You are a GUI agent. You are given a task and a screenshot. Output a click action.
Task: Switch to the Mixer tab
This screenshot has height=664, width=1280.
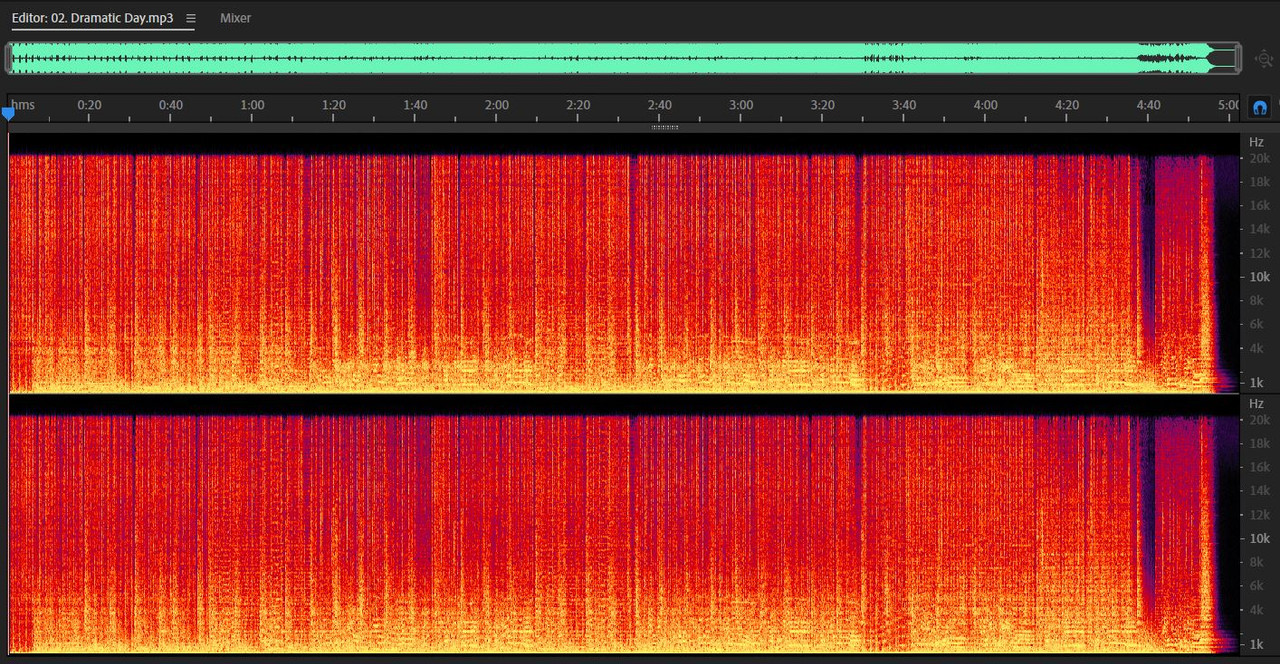[x=235, y=18]
